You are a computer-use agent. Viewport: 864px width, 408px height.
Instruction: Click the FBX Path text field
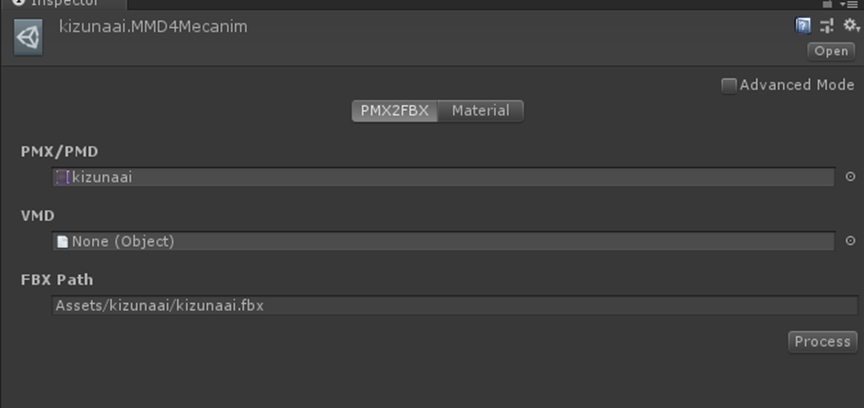coord(455,306)
